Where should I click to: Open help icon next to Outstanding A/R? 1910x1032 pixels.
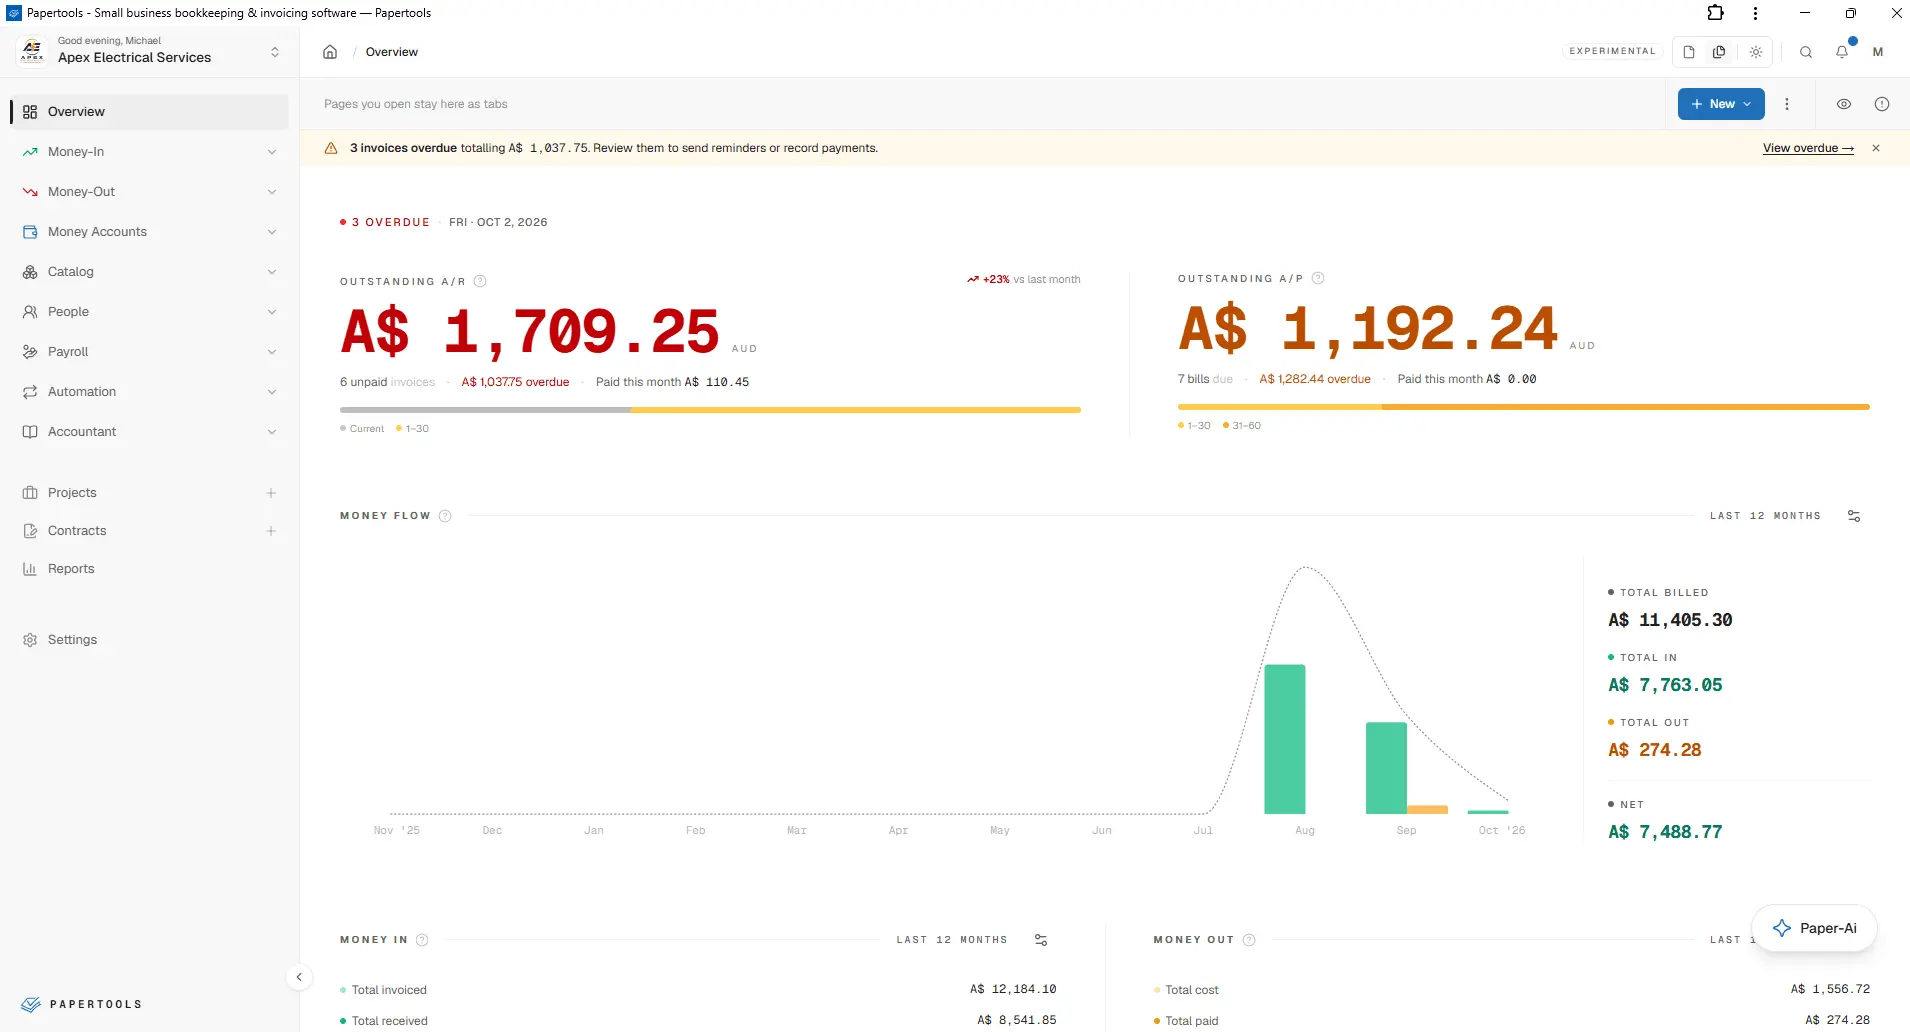click(480, 281)
